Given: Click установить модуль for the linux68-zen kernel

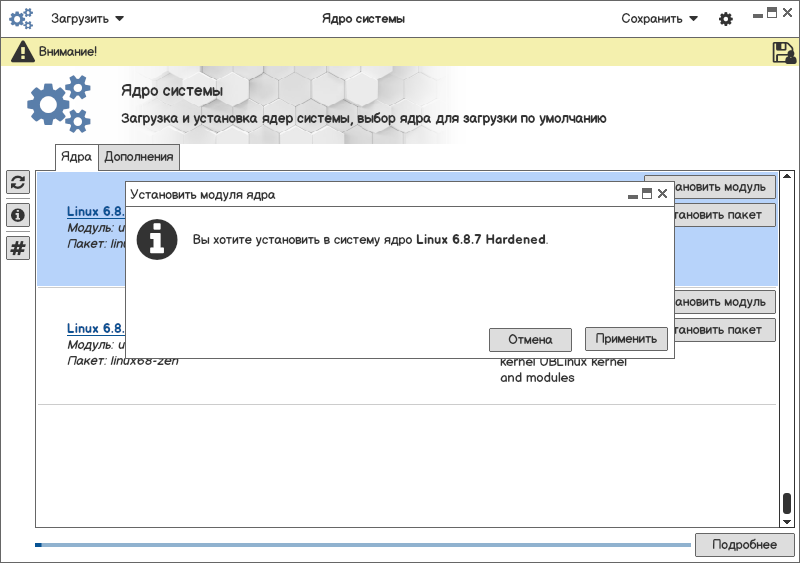Looking at the screenshot, I should 725,302.
